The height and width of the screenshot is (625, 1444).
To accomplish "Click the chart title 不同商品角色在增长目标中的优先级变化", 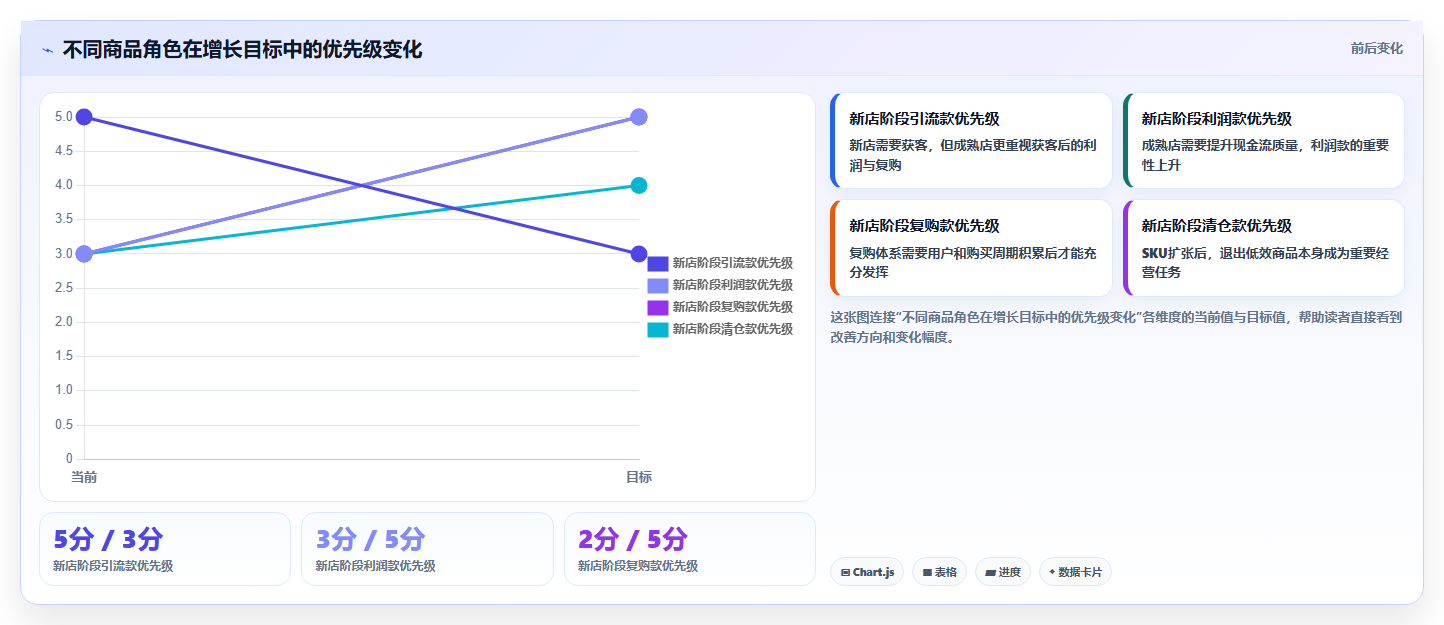I will tap(242, 50).
